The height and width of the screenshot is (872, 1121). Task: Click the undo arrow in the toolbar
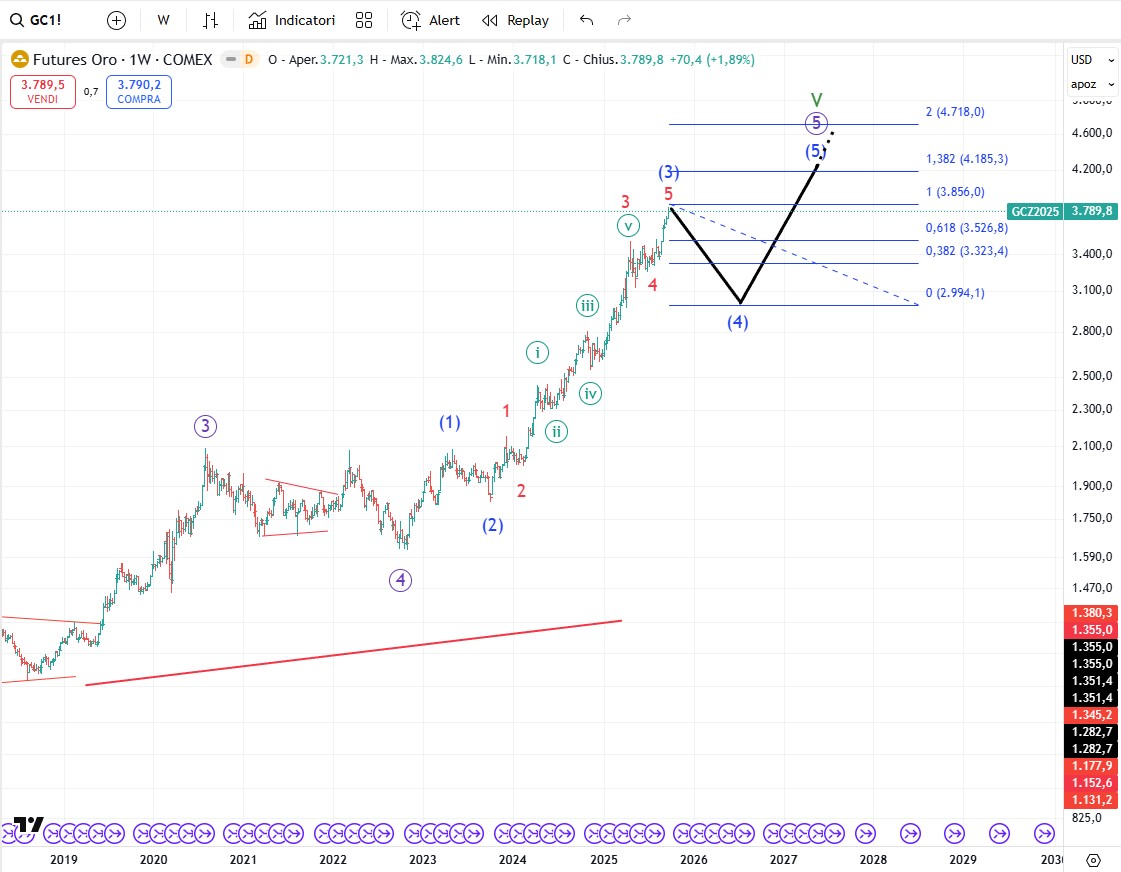586,20
